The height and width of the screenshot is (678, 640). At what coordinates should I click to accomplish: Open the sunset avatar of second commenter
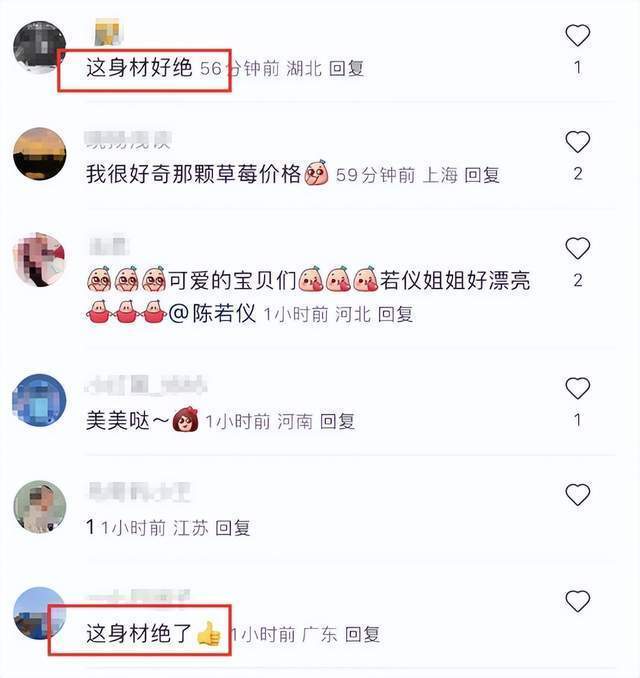point(40,154)
